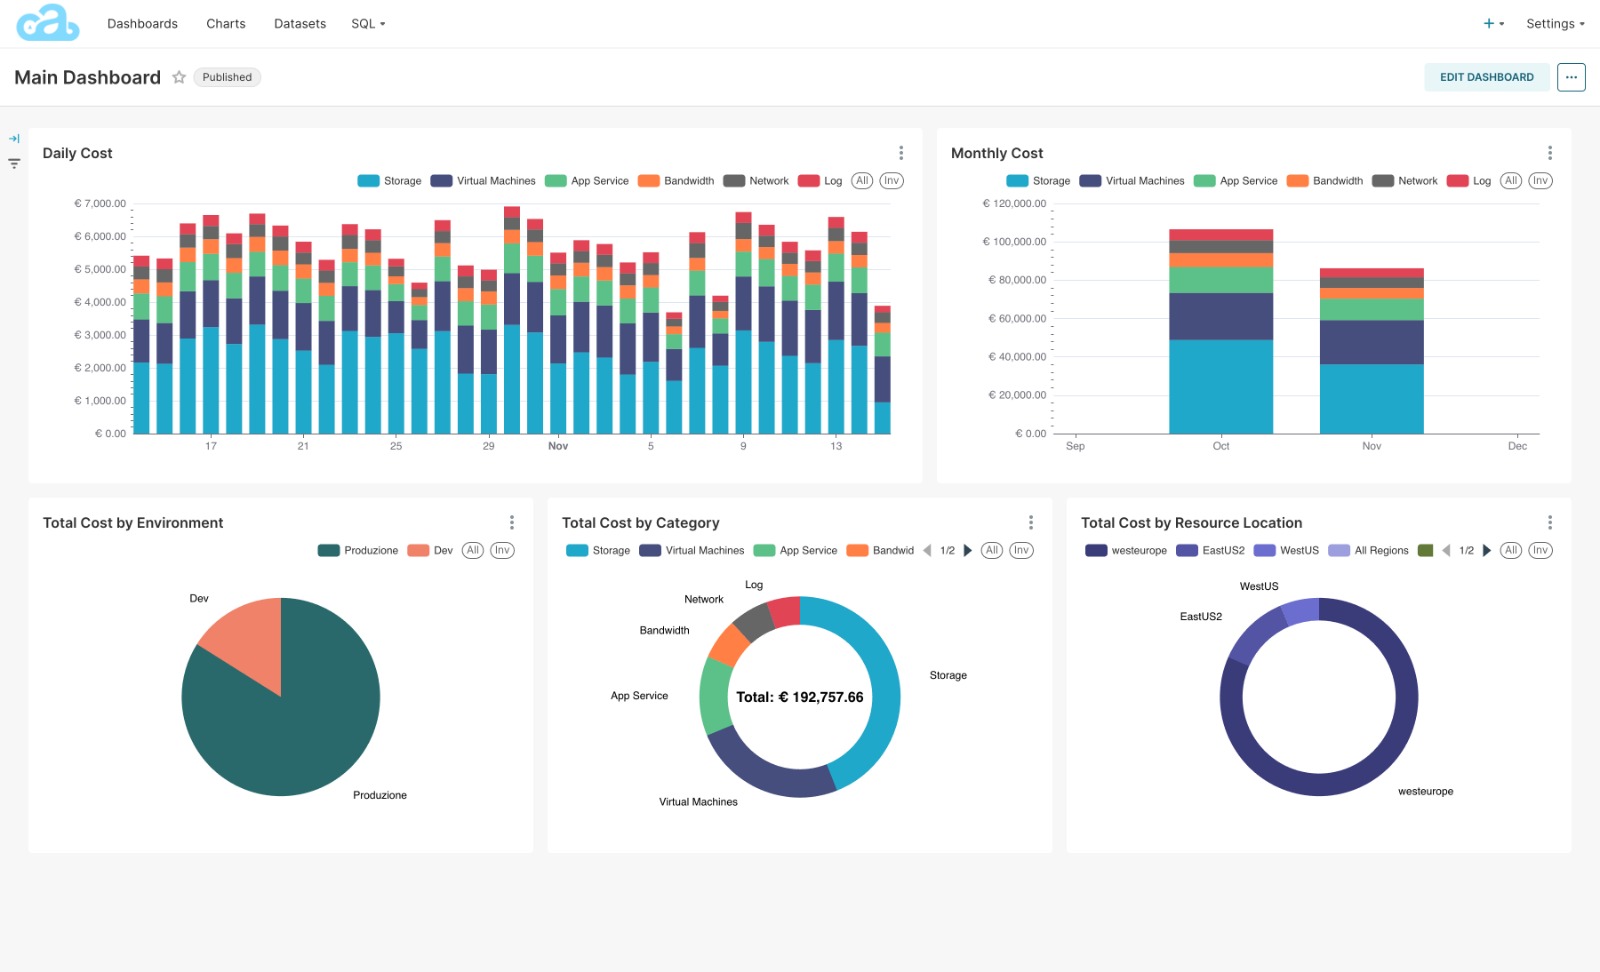The height and width of the screenshot is (972, 1600).
Task: Toggle Network series in Daily Cost legend
Action: click(757, 181)
